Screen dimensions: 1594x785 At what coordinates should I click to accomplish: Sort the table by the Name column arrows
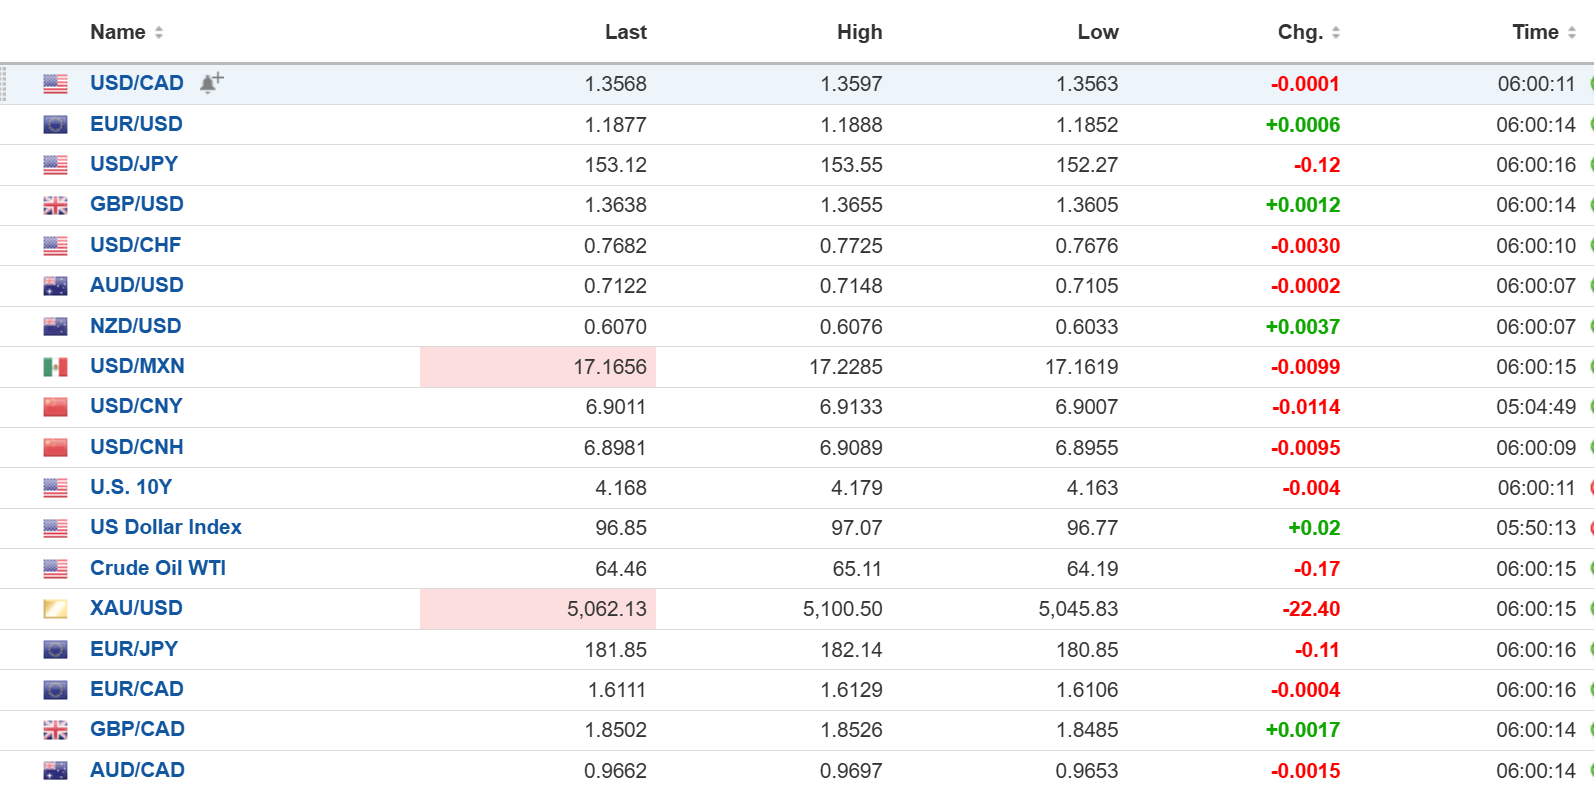click(x=159, y=33)
